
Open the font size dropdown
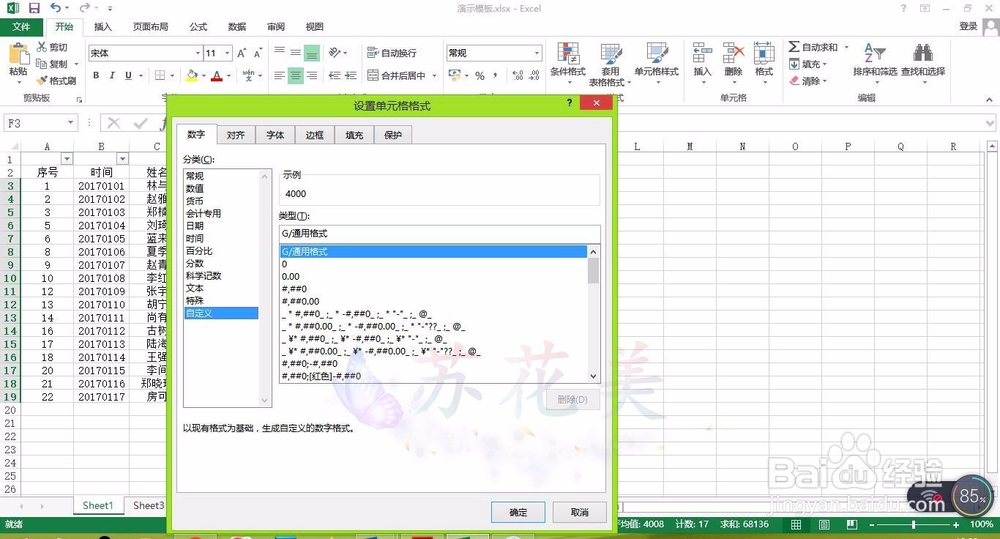click(227, 53)
